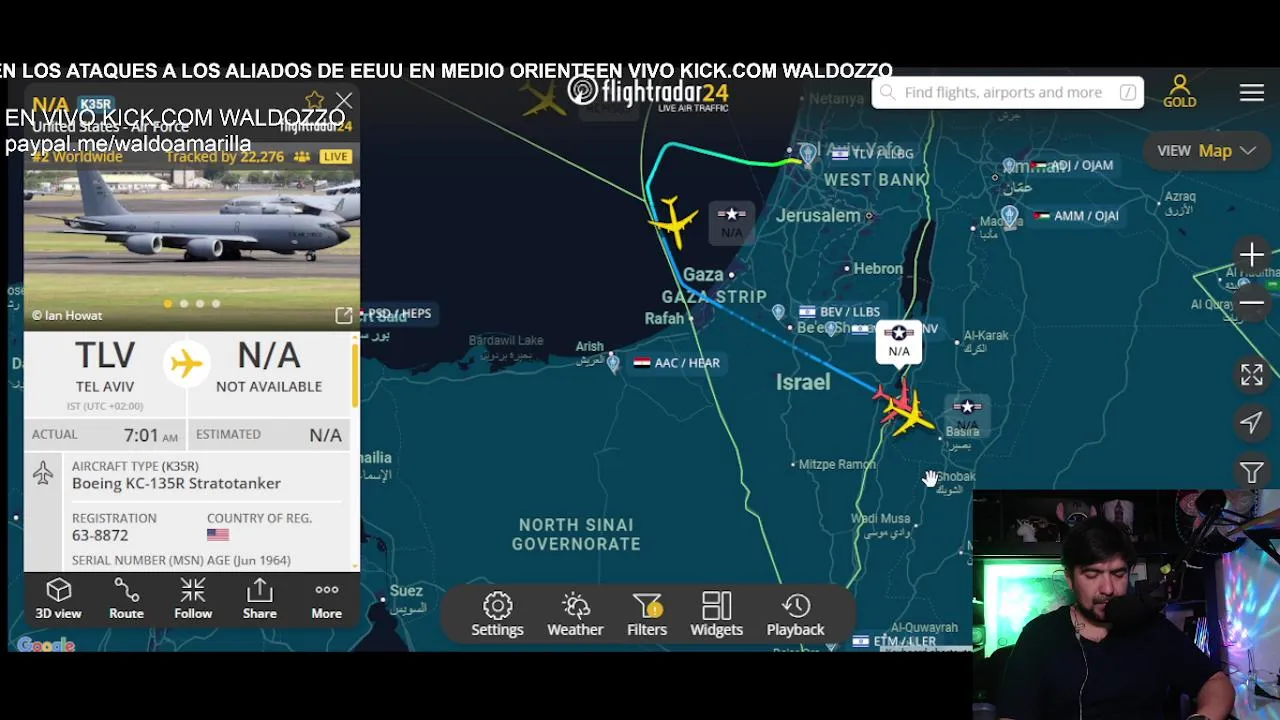Focus the Find flights search field

(1007, 92)
